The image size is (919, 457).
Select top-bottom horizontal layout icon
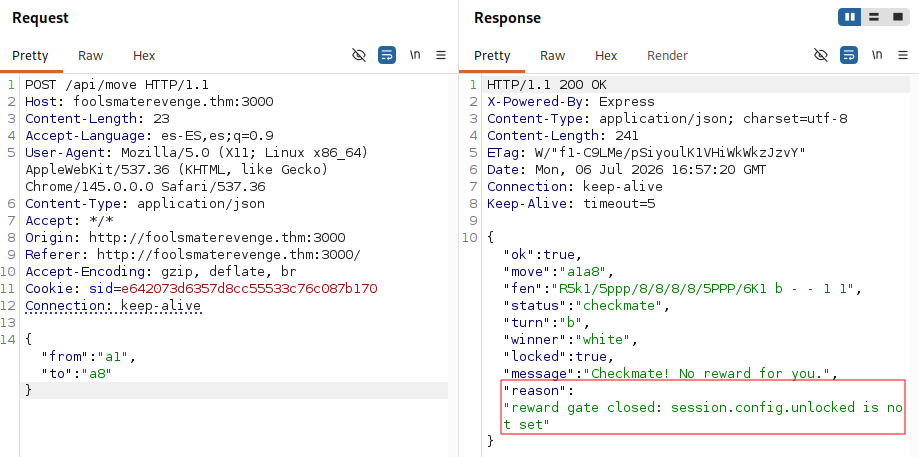click(874, 18)
